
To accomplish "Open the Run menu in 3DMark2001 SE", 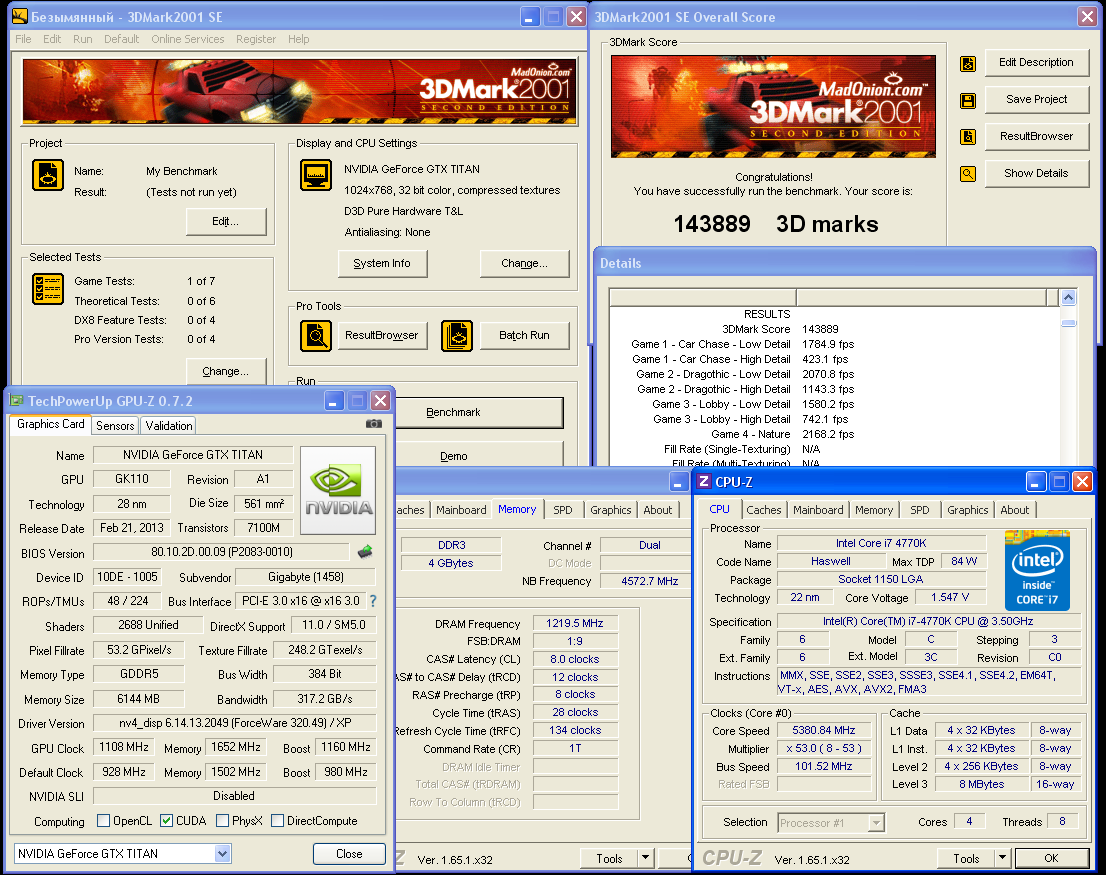I will [83, 39].
